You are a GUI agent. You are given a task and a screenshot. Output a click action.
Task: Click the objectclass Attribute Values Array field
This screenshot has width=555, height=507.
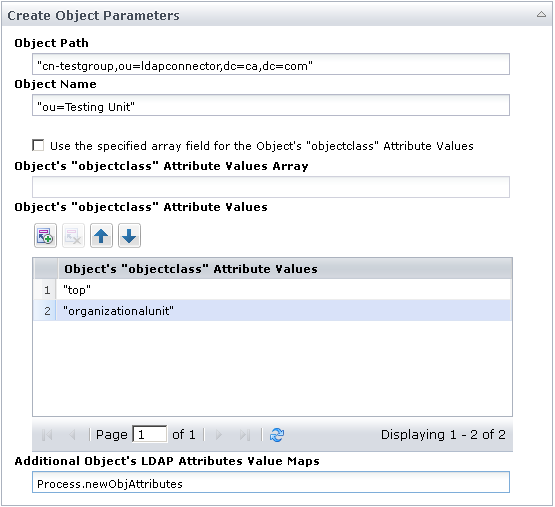coord(271,187)
